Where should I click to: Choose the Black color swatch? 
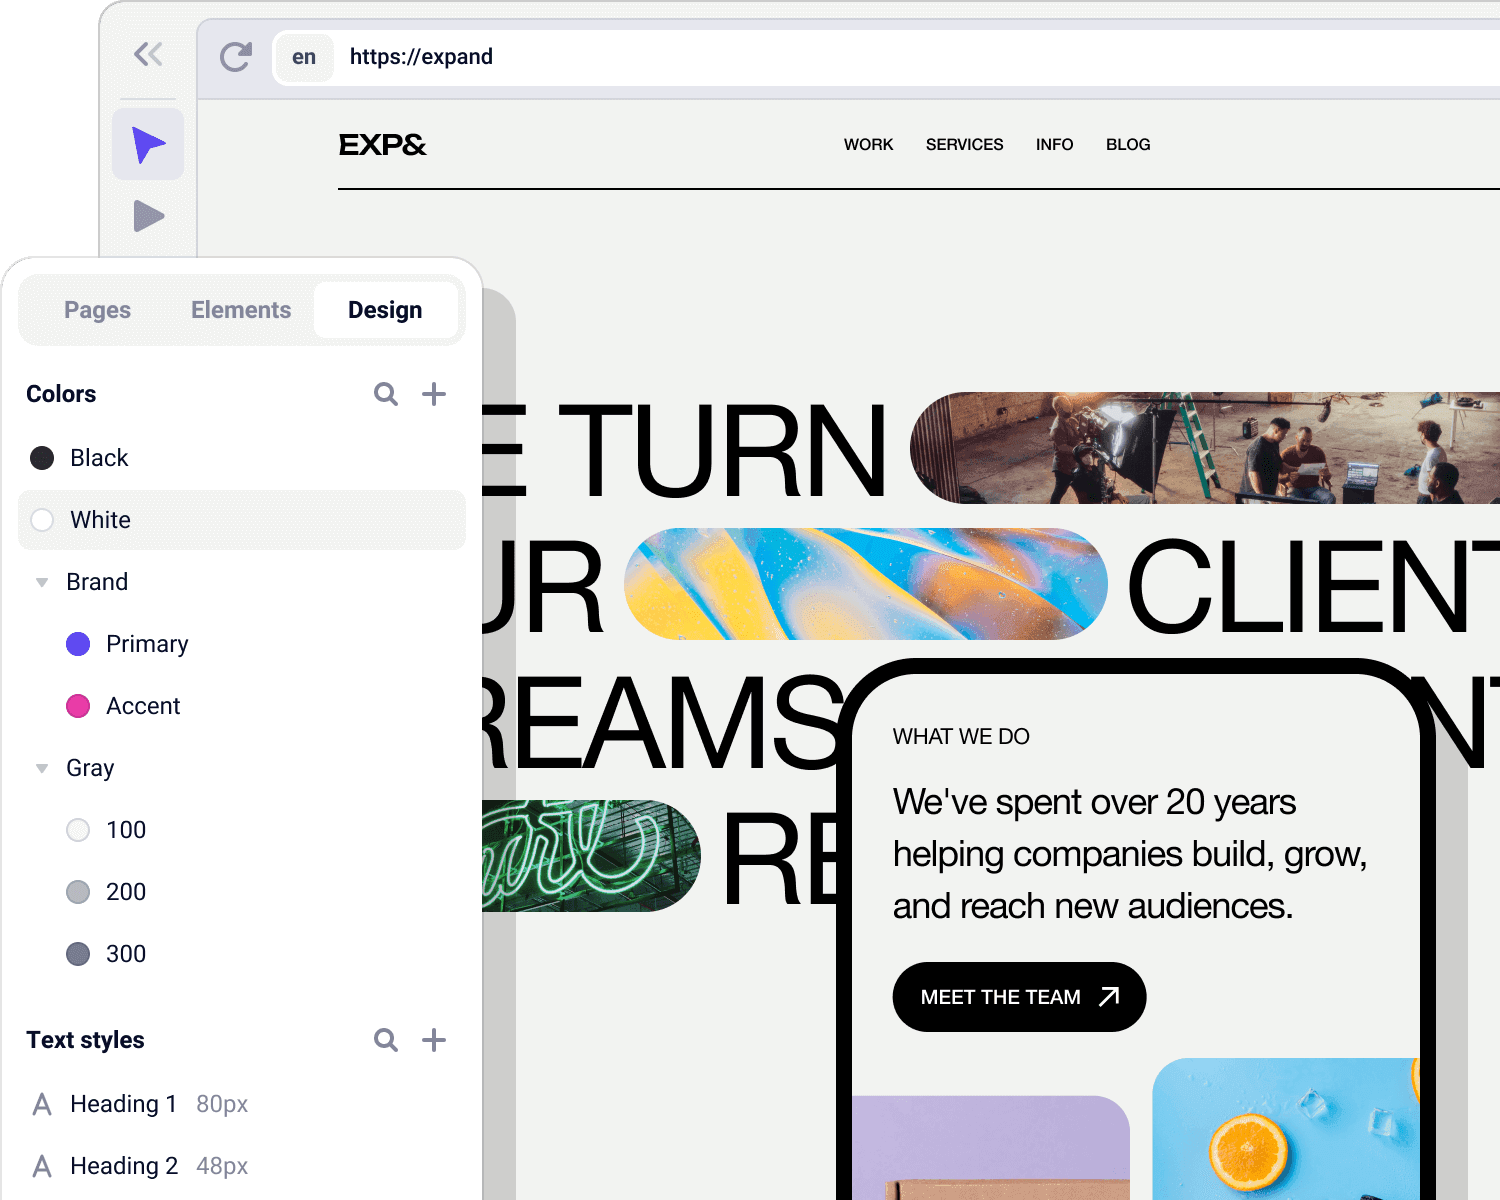(42, 458)
